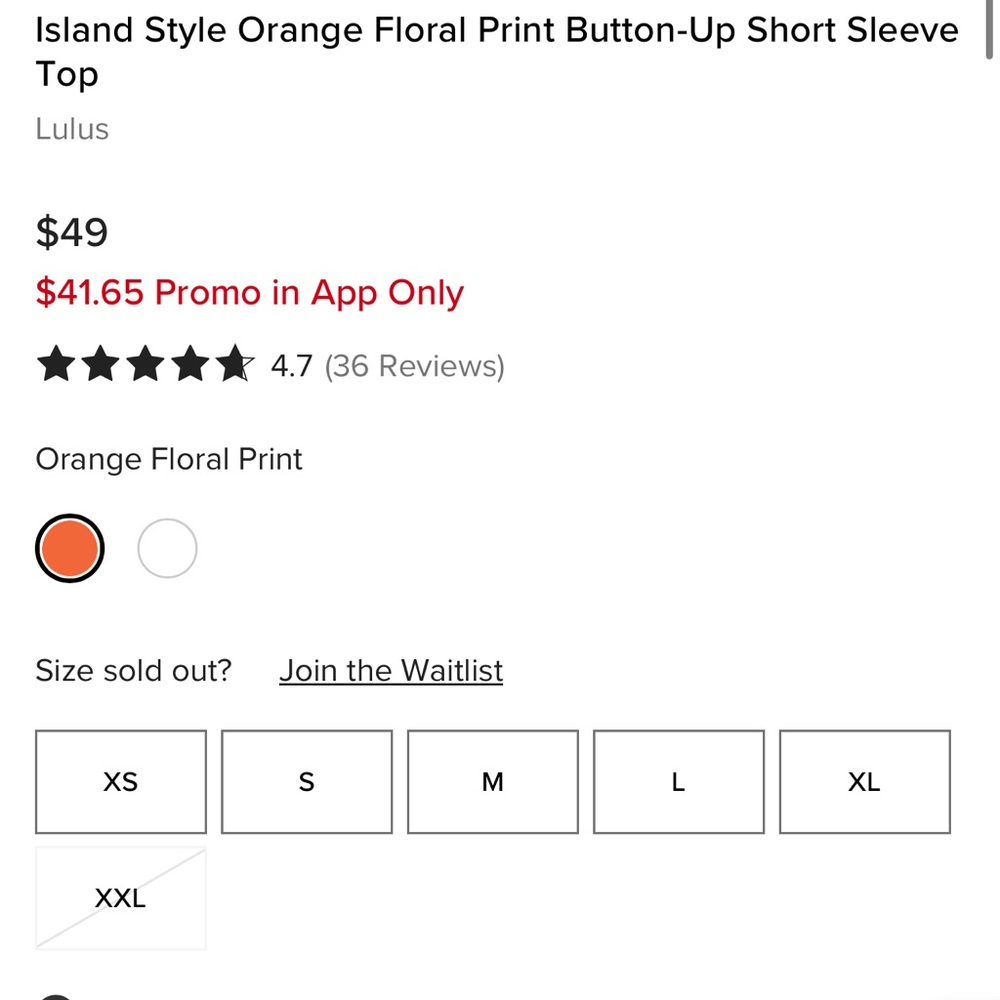Choose size XS

click(x=121, y=782)
